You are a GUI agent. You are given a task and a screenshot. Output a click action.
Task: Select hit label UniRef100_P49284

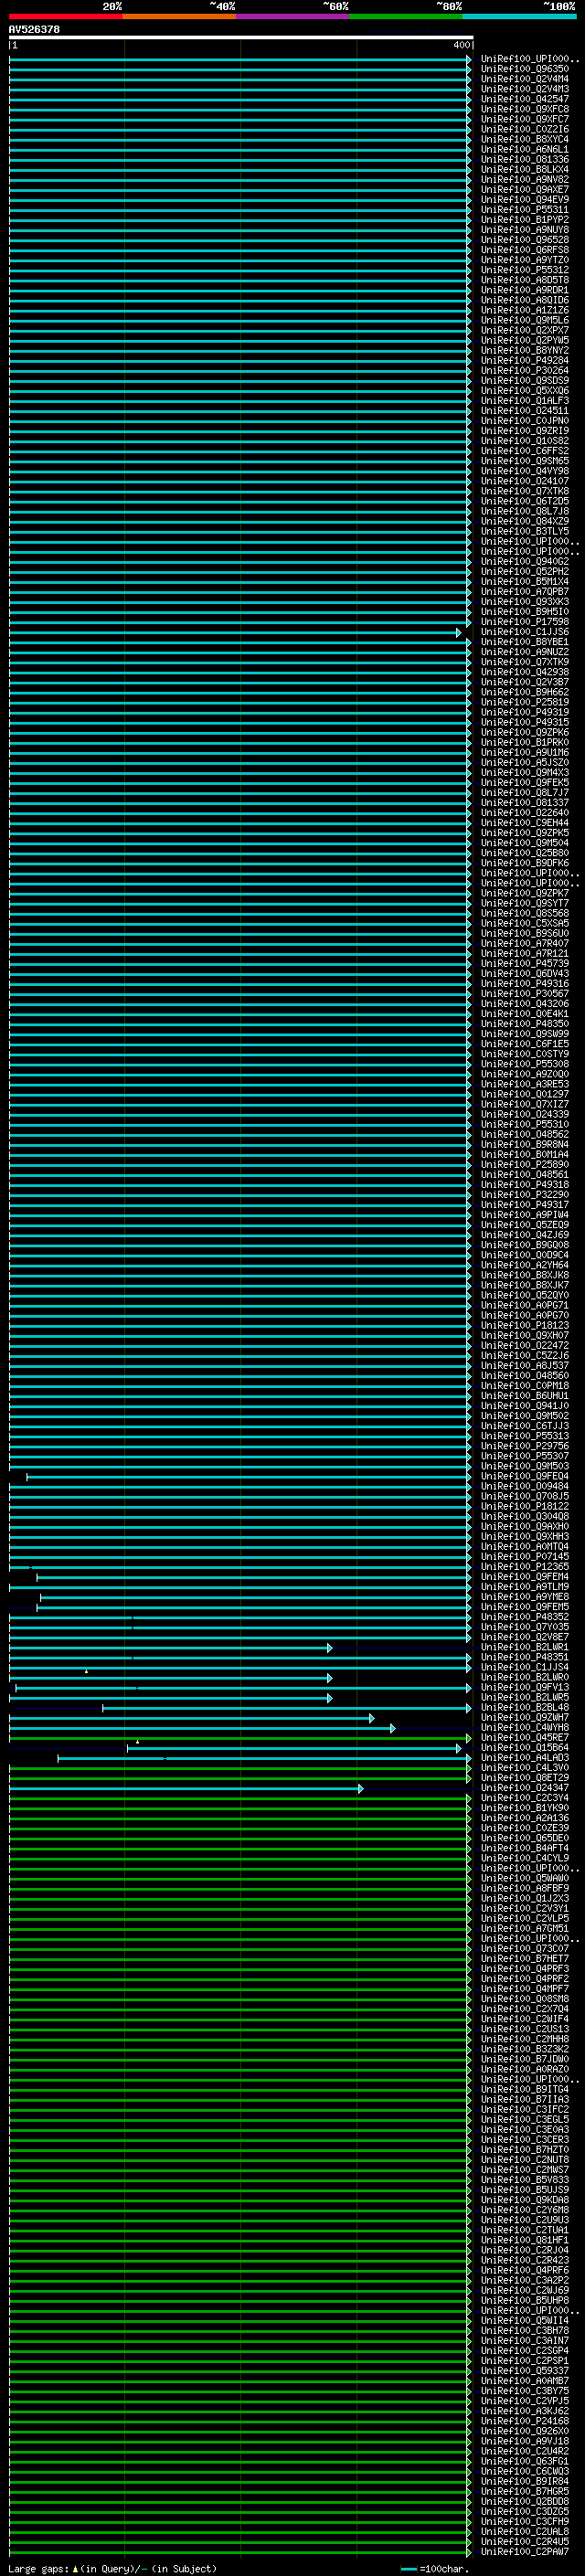525,360
